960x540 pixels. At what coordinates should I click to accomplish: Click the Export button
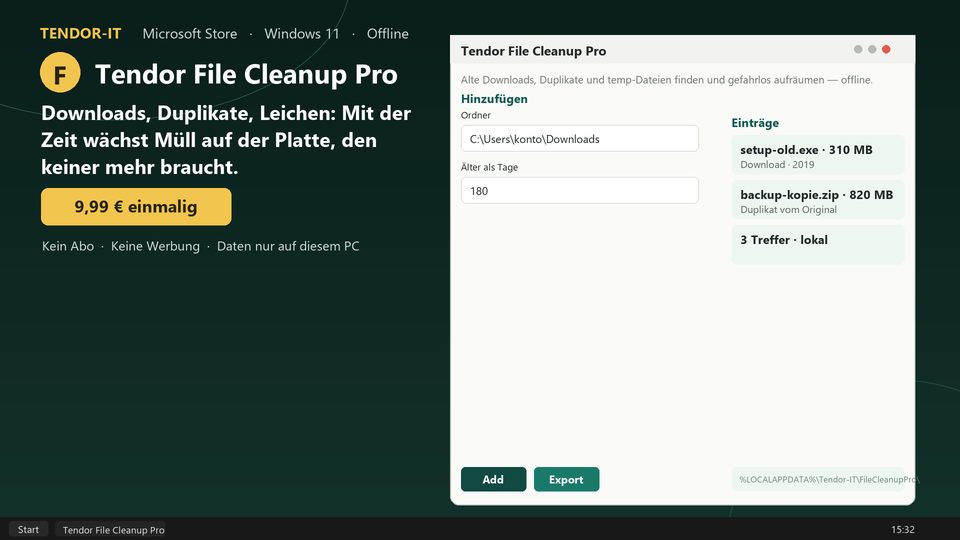pos(566,479)
